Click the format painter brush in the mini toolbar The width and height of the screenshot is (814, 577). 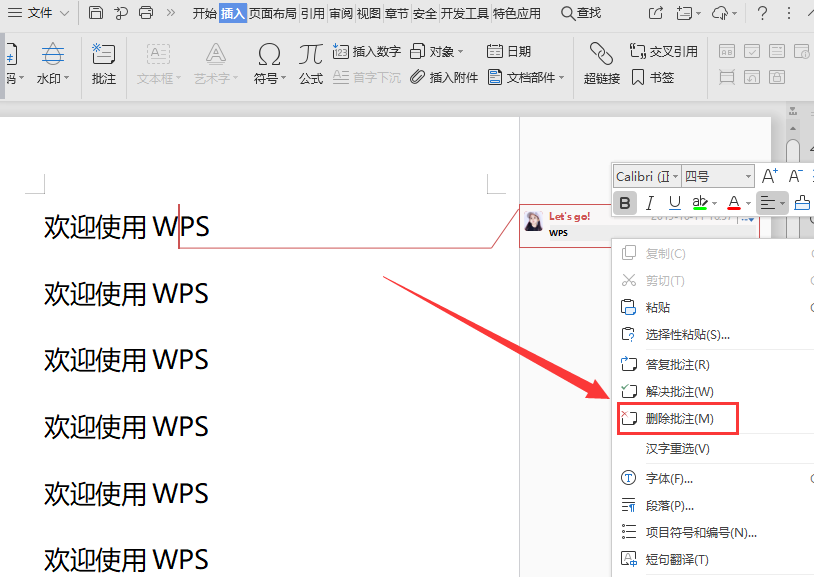(803, 203)
